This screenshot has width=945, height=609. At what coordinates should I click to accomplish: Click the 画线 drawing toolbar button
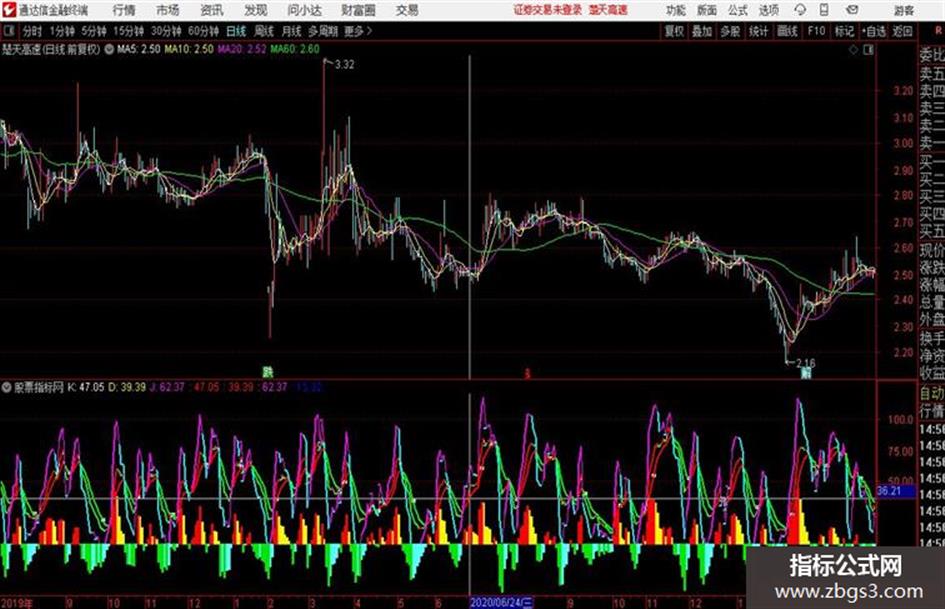787,31
